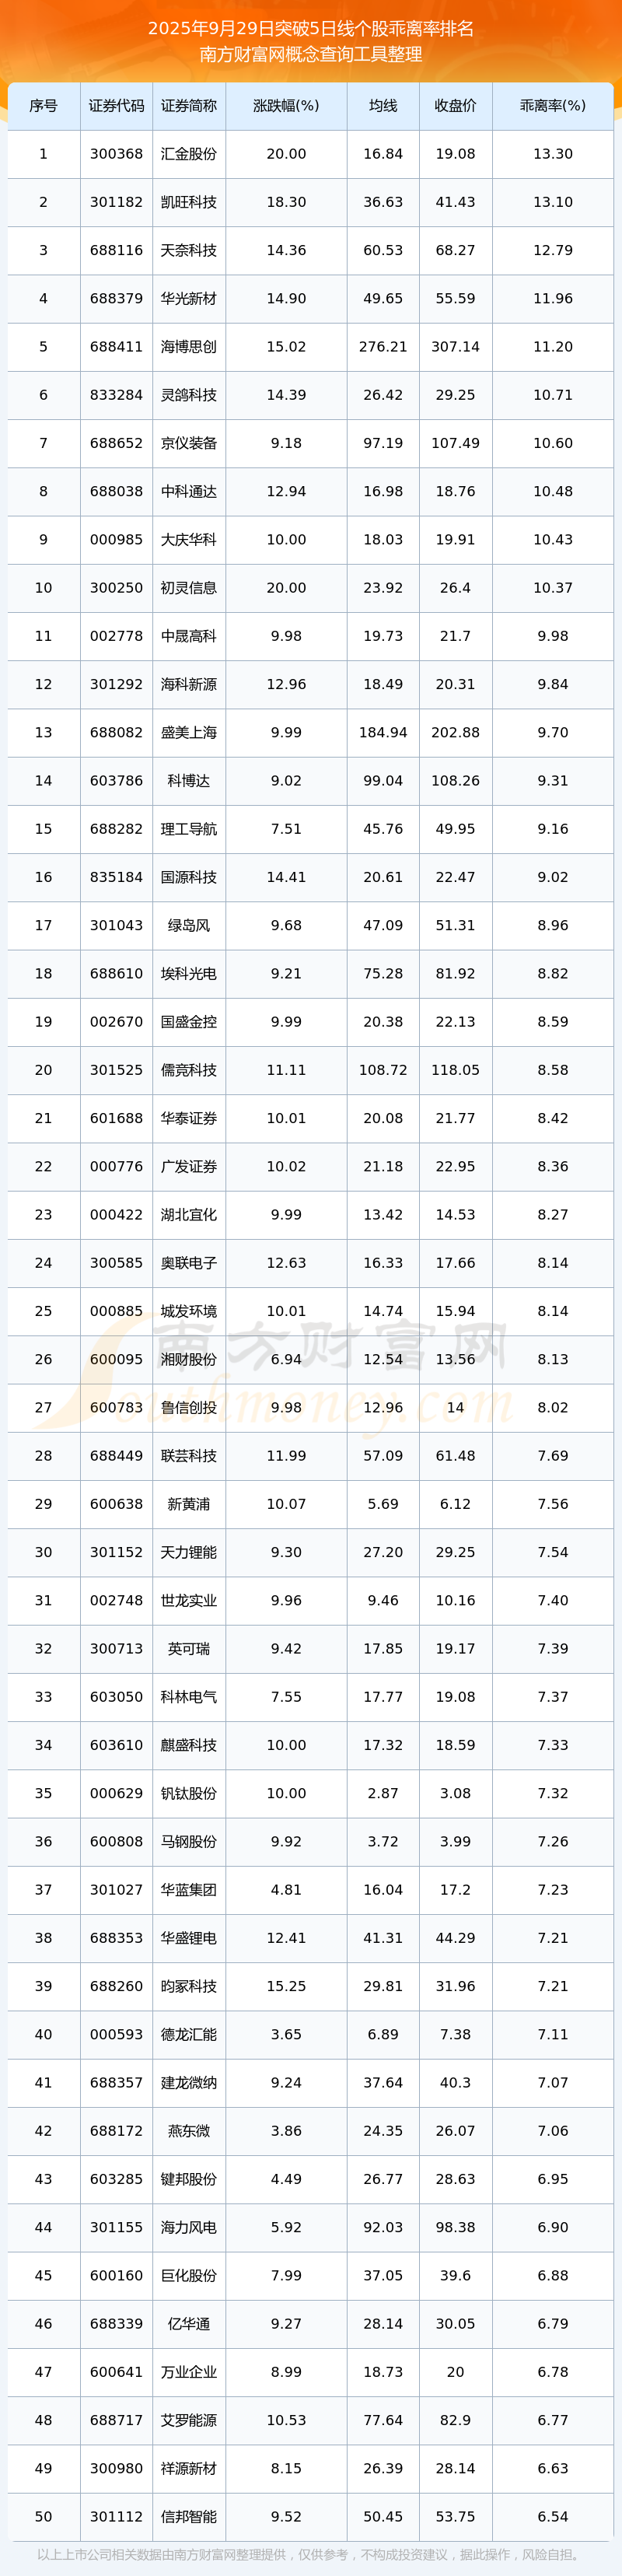622x2576 pixels.
Task: Select stock name 华蓝集团
Action: pyautogui.click(x=189, y=1890)
